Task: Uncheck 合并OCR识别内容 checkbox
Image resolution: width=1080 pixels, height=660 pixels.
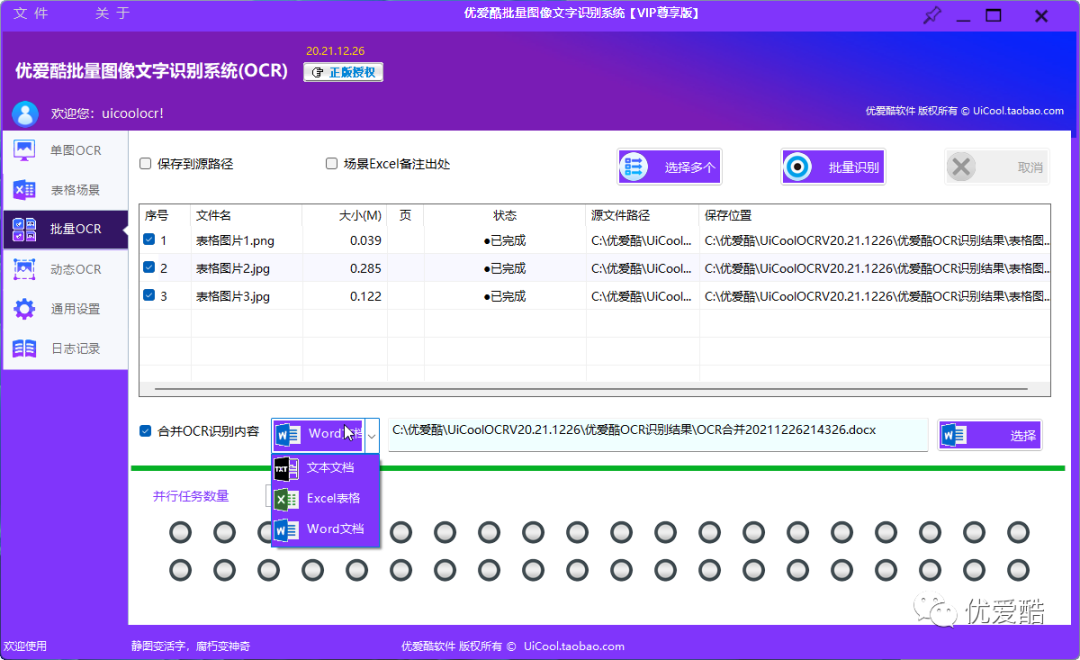Action: 146,432
